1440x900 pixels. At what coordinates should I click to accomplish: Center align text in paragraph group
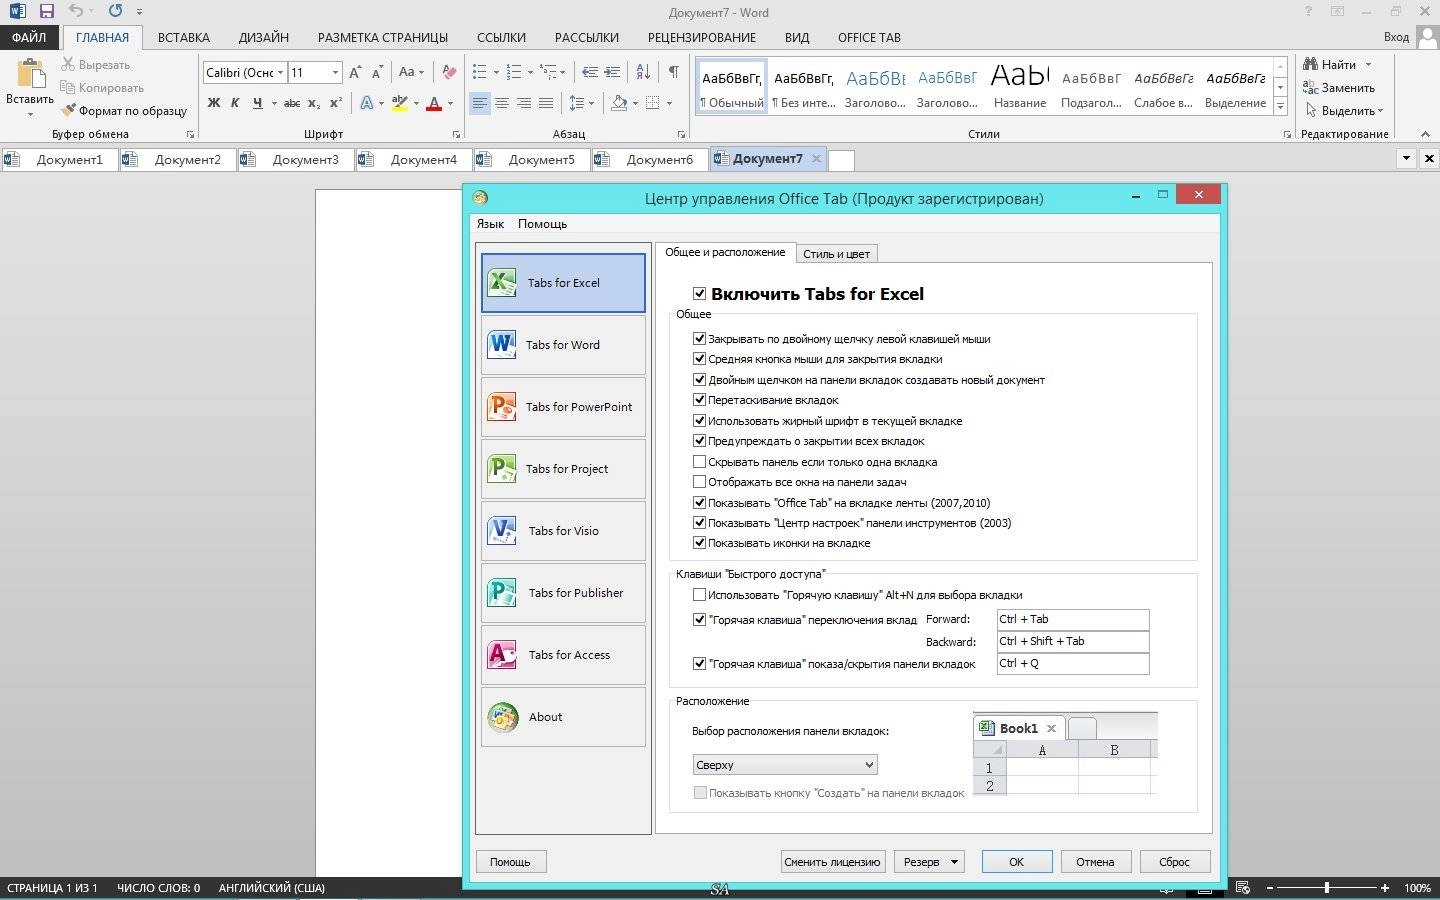(502, 103)
